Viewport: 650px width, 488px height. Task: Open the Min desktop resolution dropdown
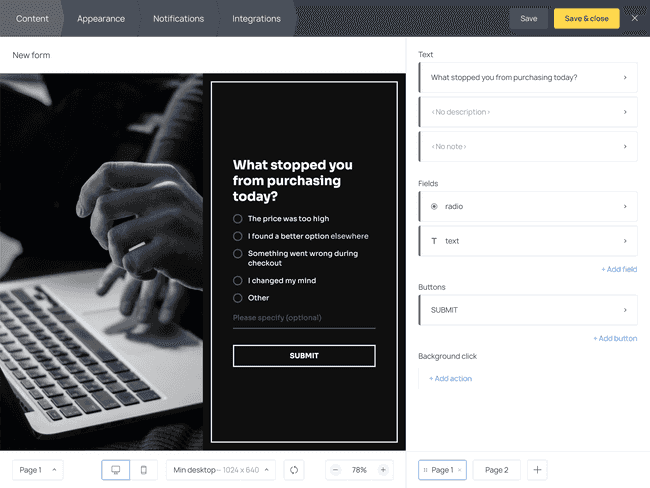[221, 470]
